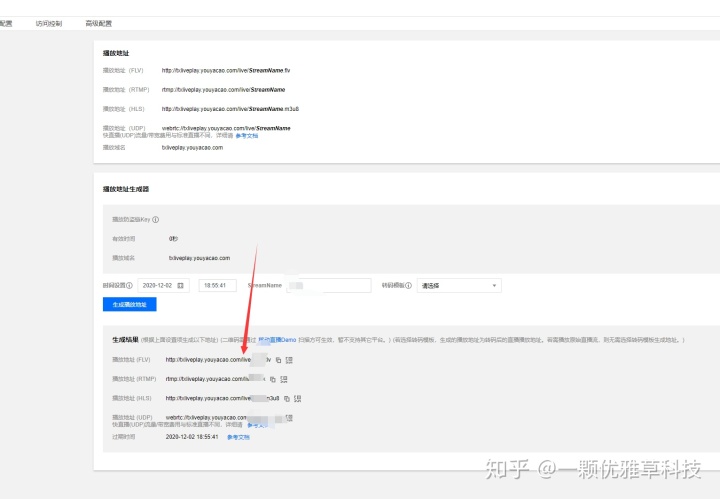
Task: Select the top rtmp:// StreamName URL
Action: pyautogui.click(x=223, y=90)
